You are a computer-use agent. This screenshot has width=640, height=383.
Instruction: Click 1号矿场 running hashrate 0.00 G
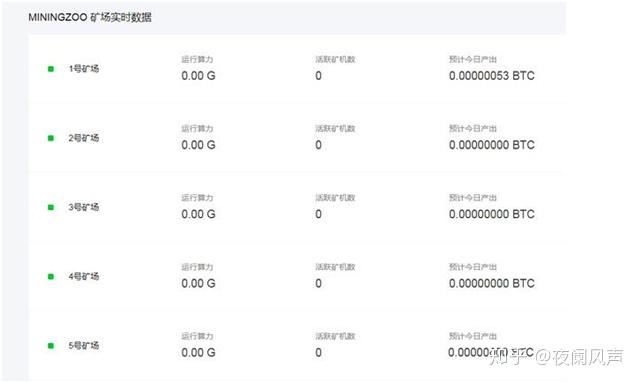click(198, 76)
